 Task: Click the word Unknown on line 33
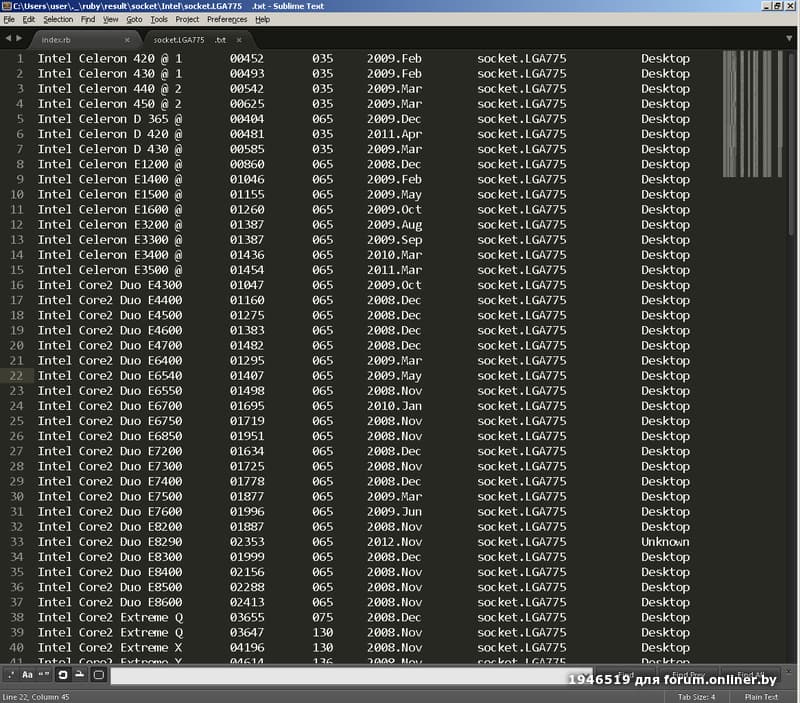(x=665, y=542)
